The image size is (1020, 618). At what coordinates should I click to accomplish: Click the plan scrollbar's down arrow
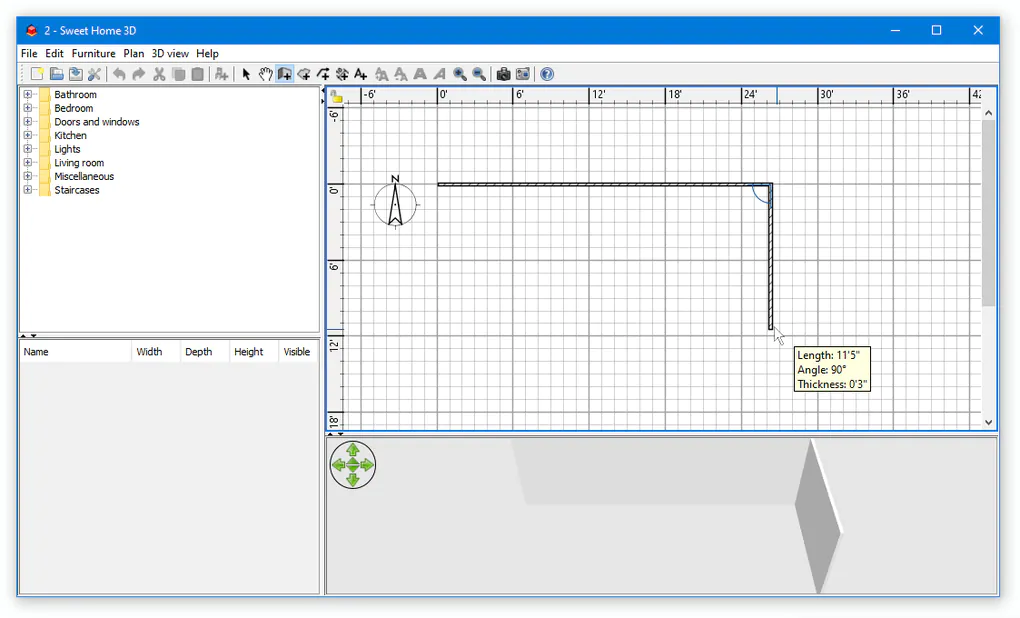(x=989, y=422)
